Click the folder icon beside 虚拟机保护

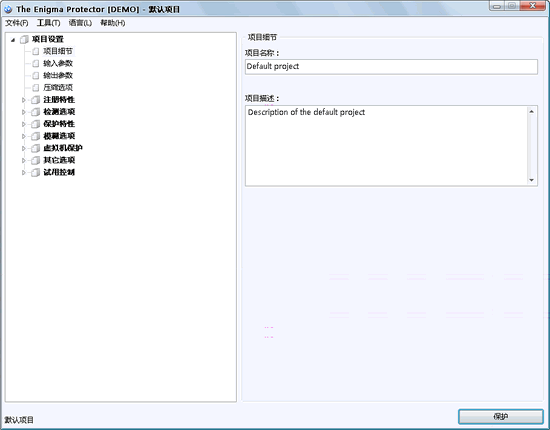[35, 148]
